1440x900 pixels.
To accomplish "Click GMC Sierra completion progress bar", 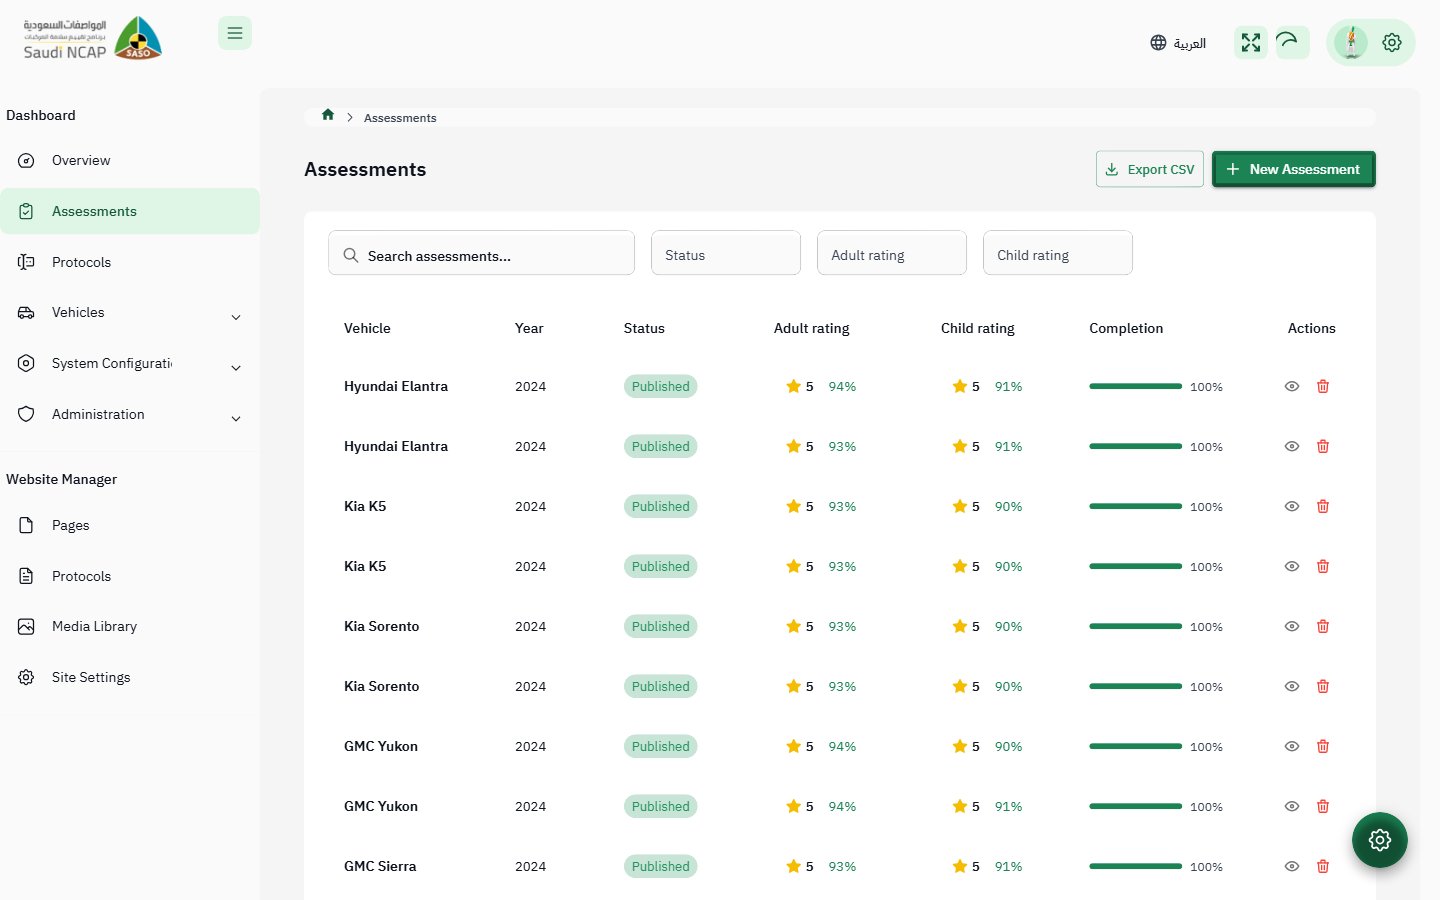I will click(x=1135, y=866).
